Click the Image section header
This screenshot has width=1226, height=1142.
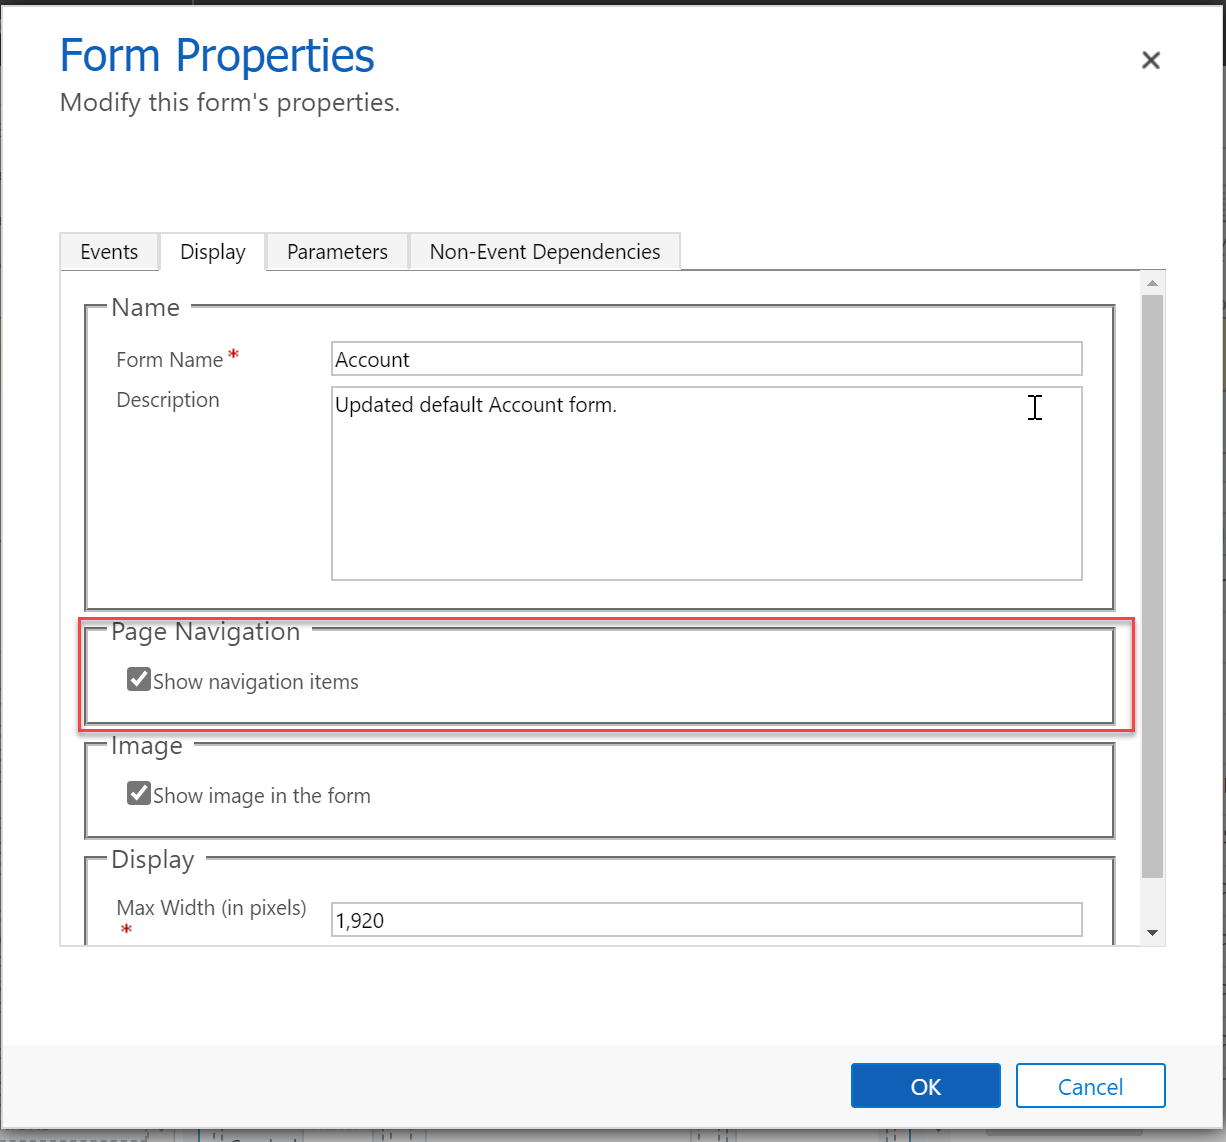[x=146, y=745]
